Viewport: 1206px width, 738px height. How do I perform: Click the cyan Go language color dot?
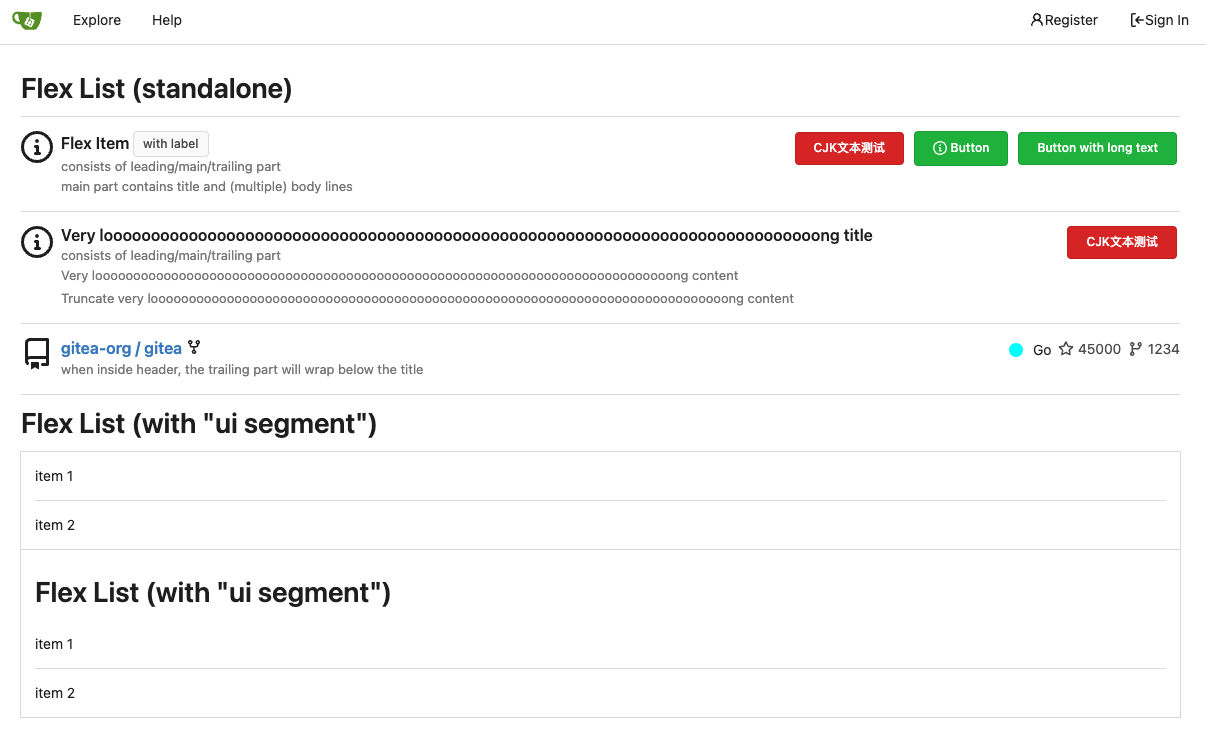tap(1016, 350)
